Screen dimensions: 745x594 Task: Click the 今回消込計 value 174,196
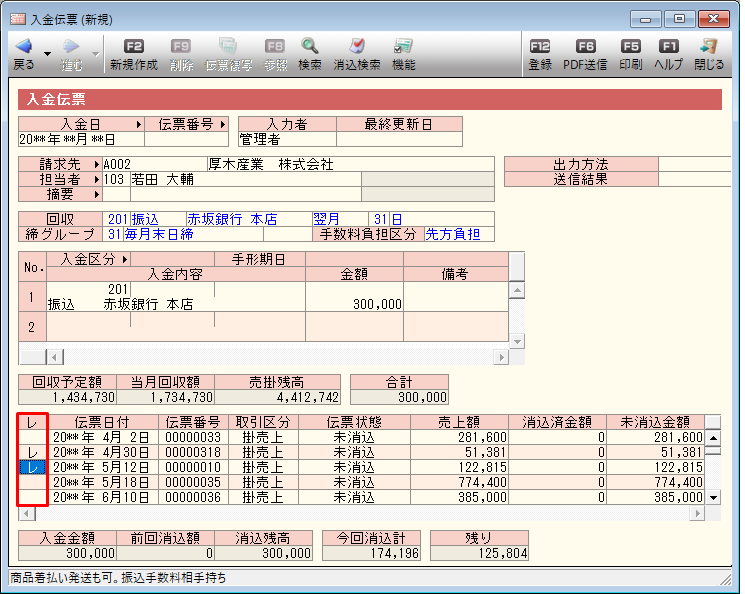coord(372,553)
